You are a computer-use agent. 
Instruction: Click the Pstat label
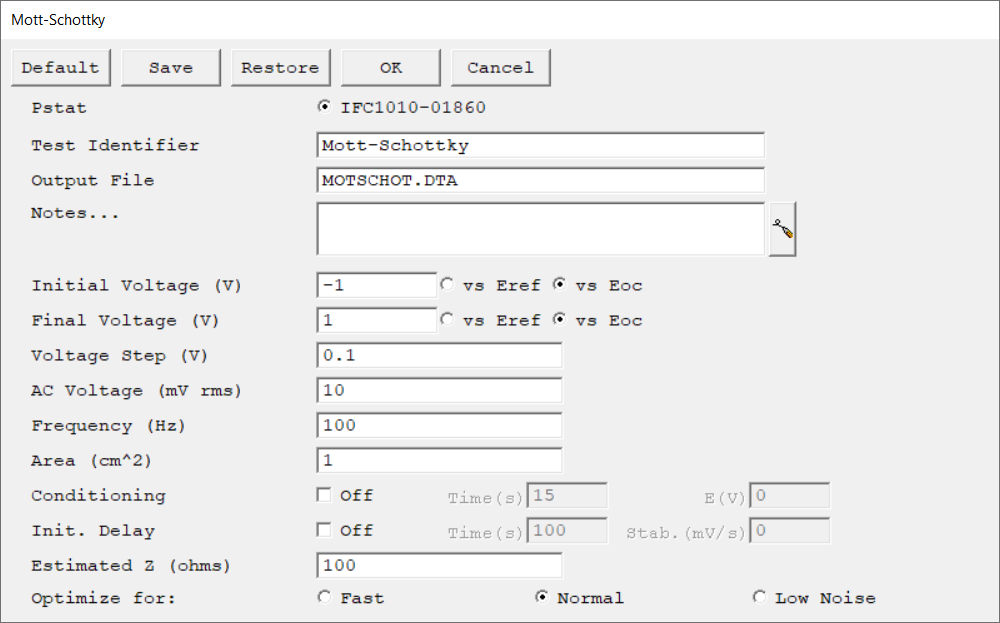point(59,108)
